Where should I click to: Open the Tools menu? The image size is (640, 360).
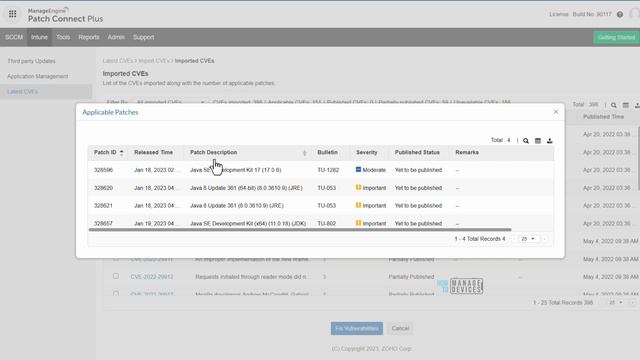63,37
